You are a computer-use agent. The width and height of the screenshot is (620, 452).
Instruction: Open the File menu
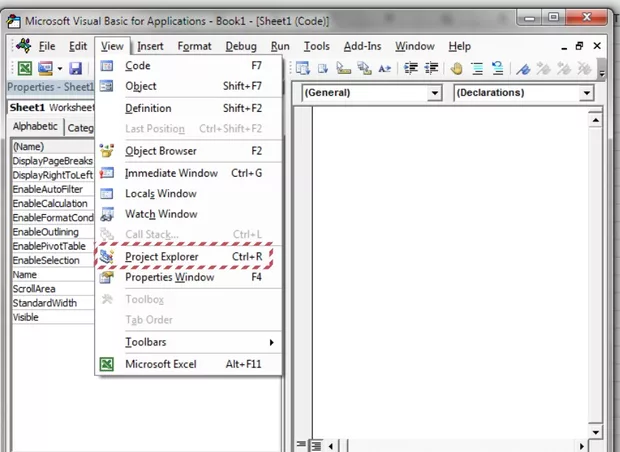[x=47, y=46]
